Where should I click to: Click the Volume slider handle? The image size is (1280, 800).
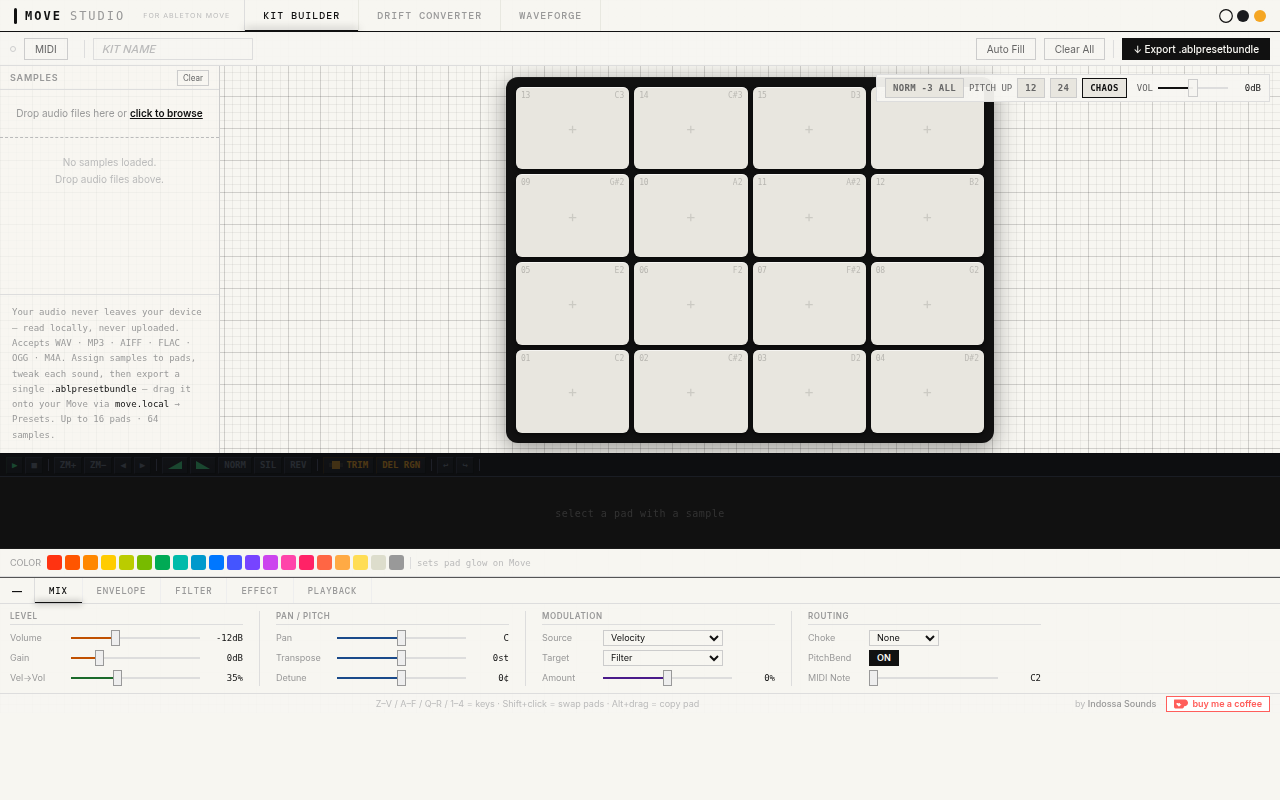[x=115, y=638]
